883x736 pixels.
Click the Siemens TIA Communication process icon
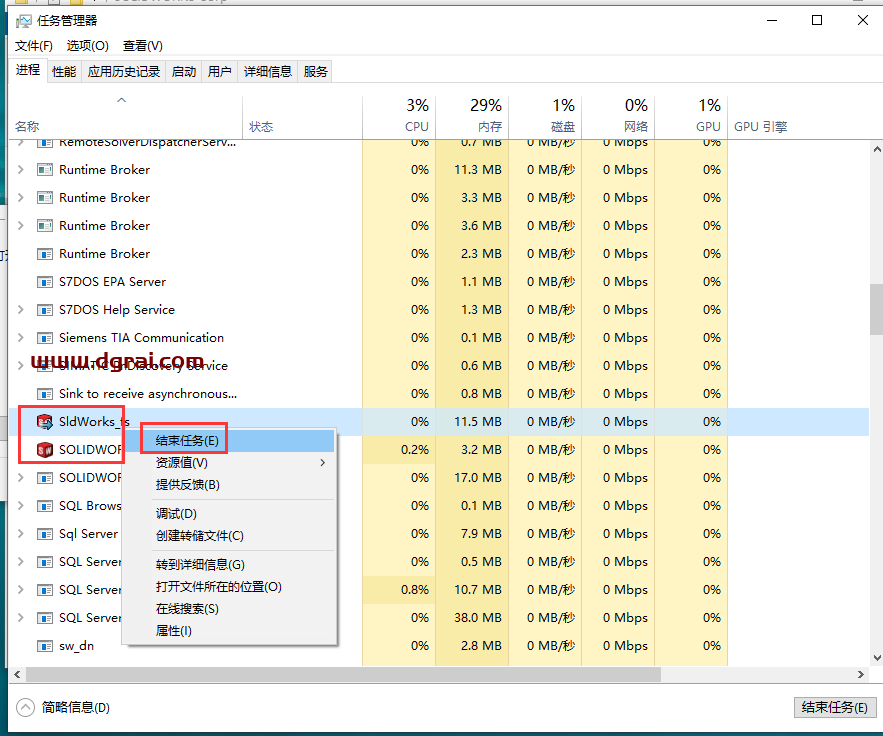tap(44, 338)
